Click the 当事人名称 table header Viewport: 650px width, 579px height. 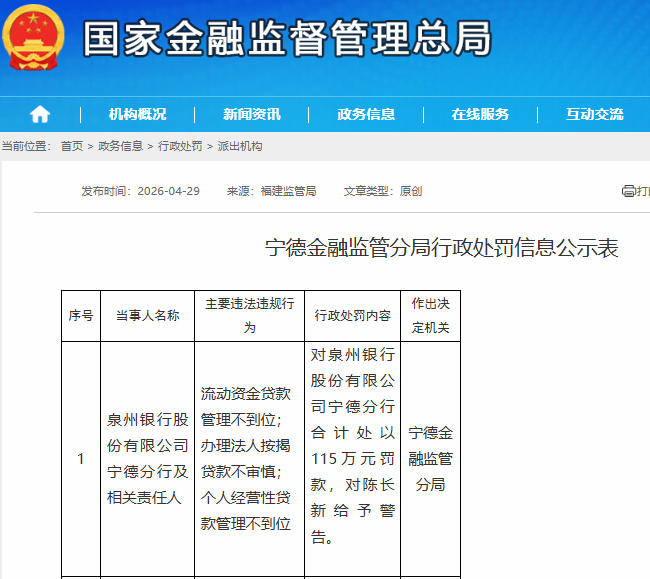(147, 315)
